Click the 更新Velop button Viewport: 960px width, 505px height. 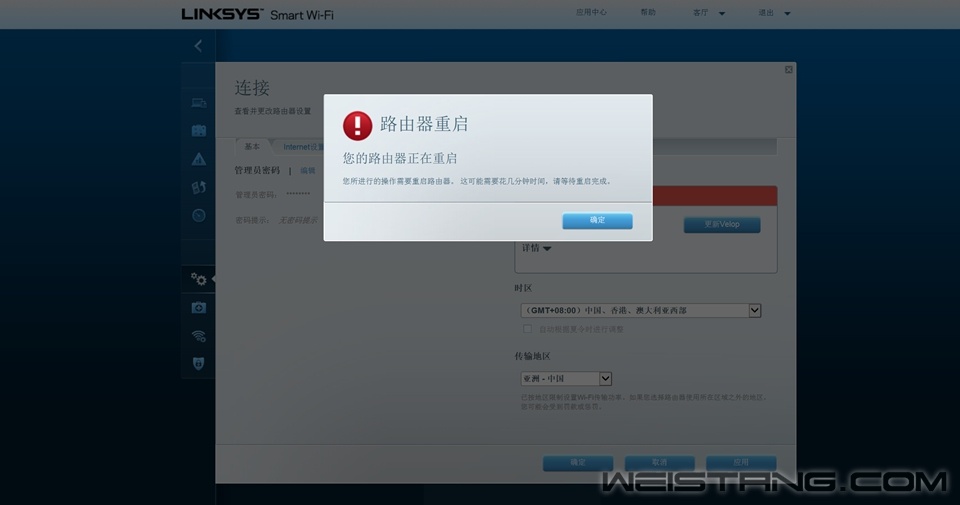point(721,225)
